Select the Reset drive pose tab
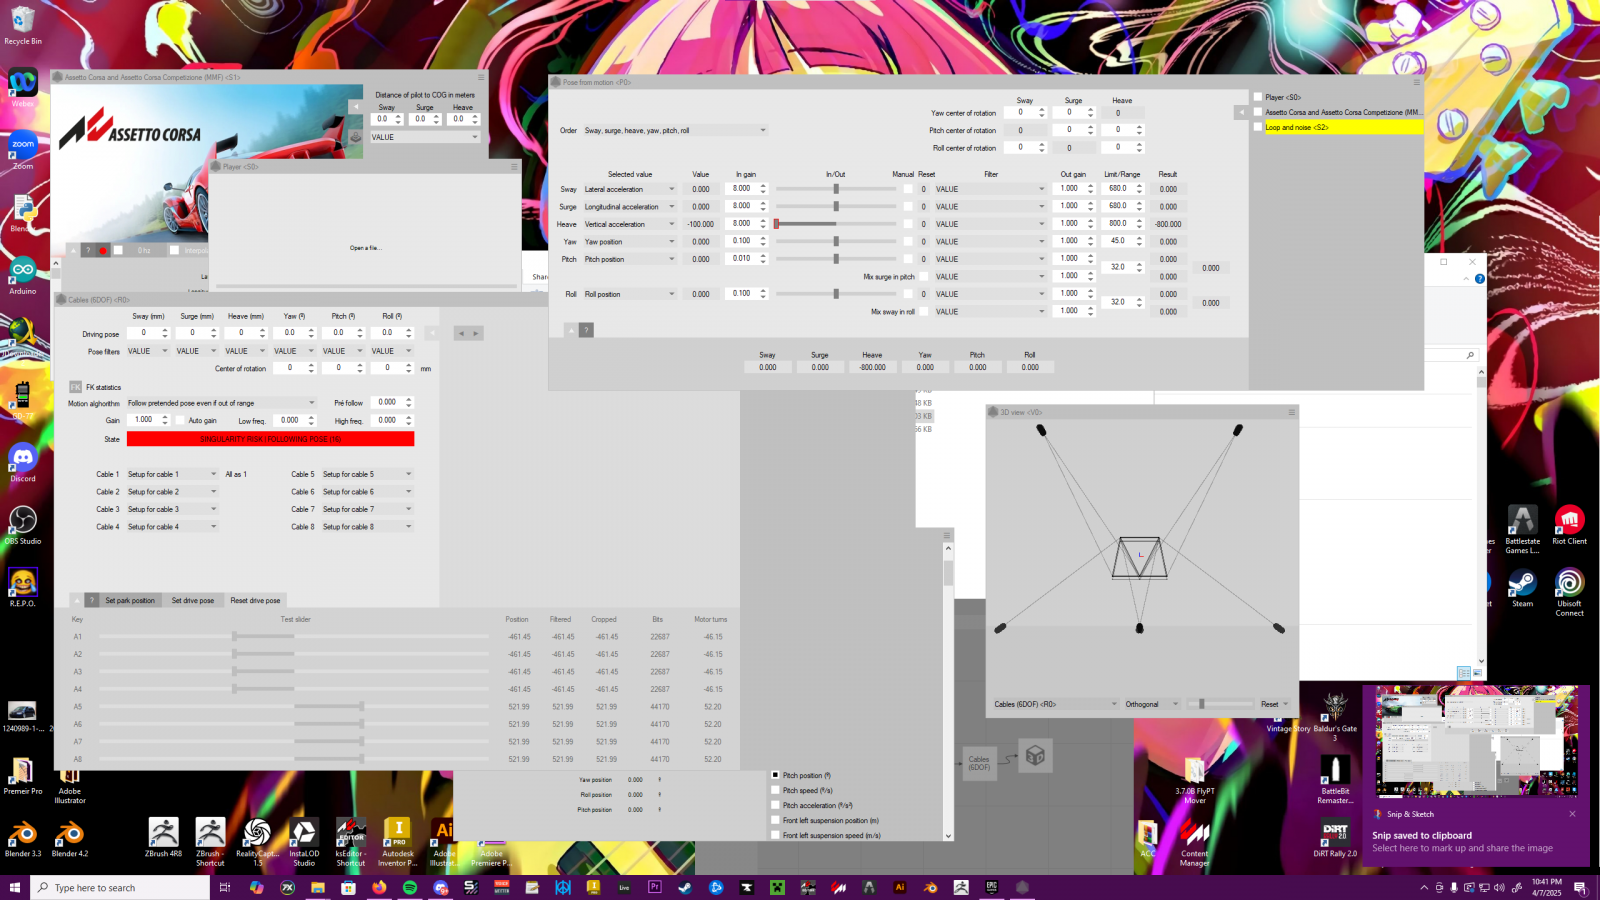Image resolution: width=1600 pixels, height=900 pixels. 255,601
